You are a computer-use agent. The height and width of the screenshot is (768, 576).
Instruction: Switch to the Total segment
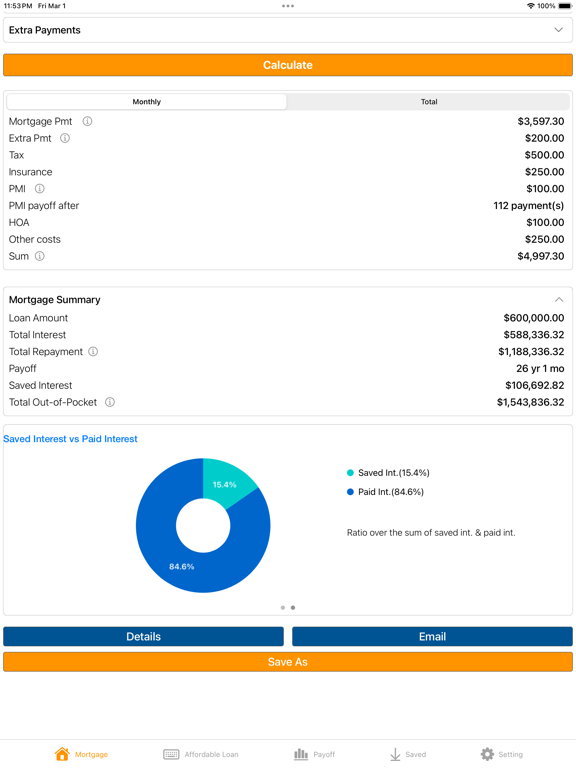click(429, 102)
